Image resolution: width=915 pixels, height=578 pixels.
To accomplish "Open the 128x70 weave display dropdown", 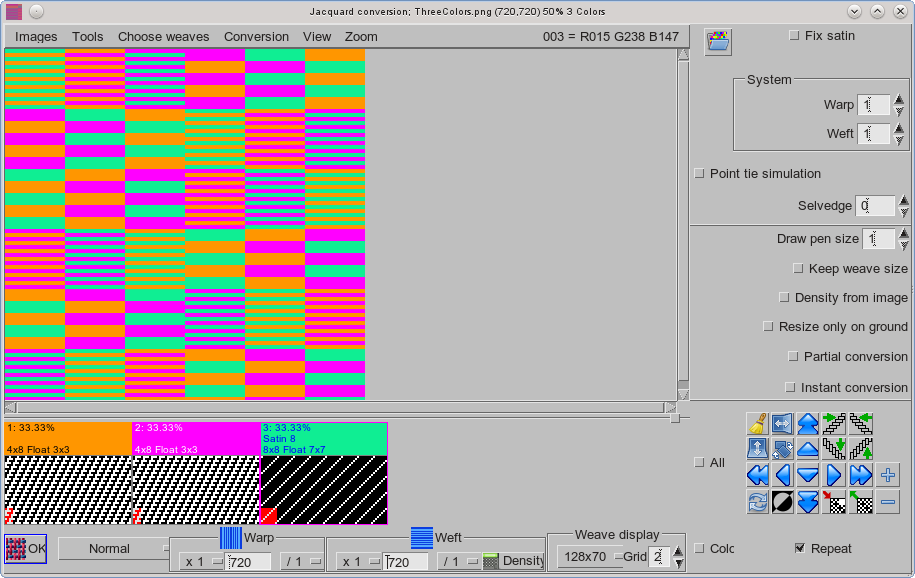I will coord(589,556).
